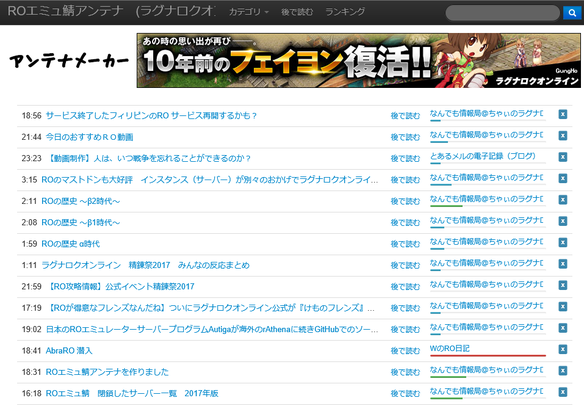Click the green bar on the 18:31 row
This screenshot has width=584, height=406.
click(x=448, y=377)
